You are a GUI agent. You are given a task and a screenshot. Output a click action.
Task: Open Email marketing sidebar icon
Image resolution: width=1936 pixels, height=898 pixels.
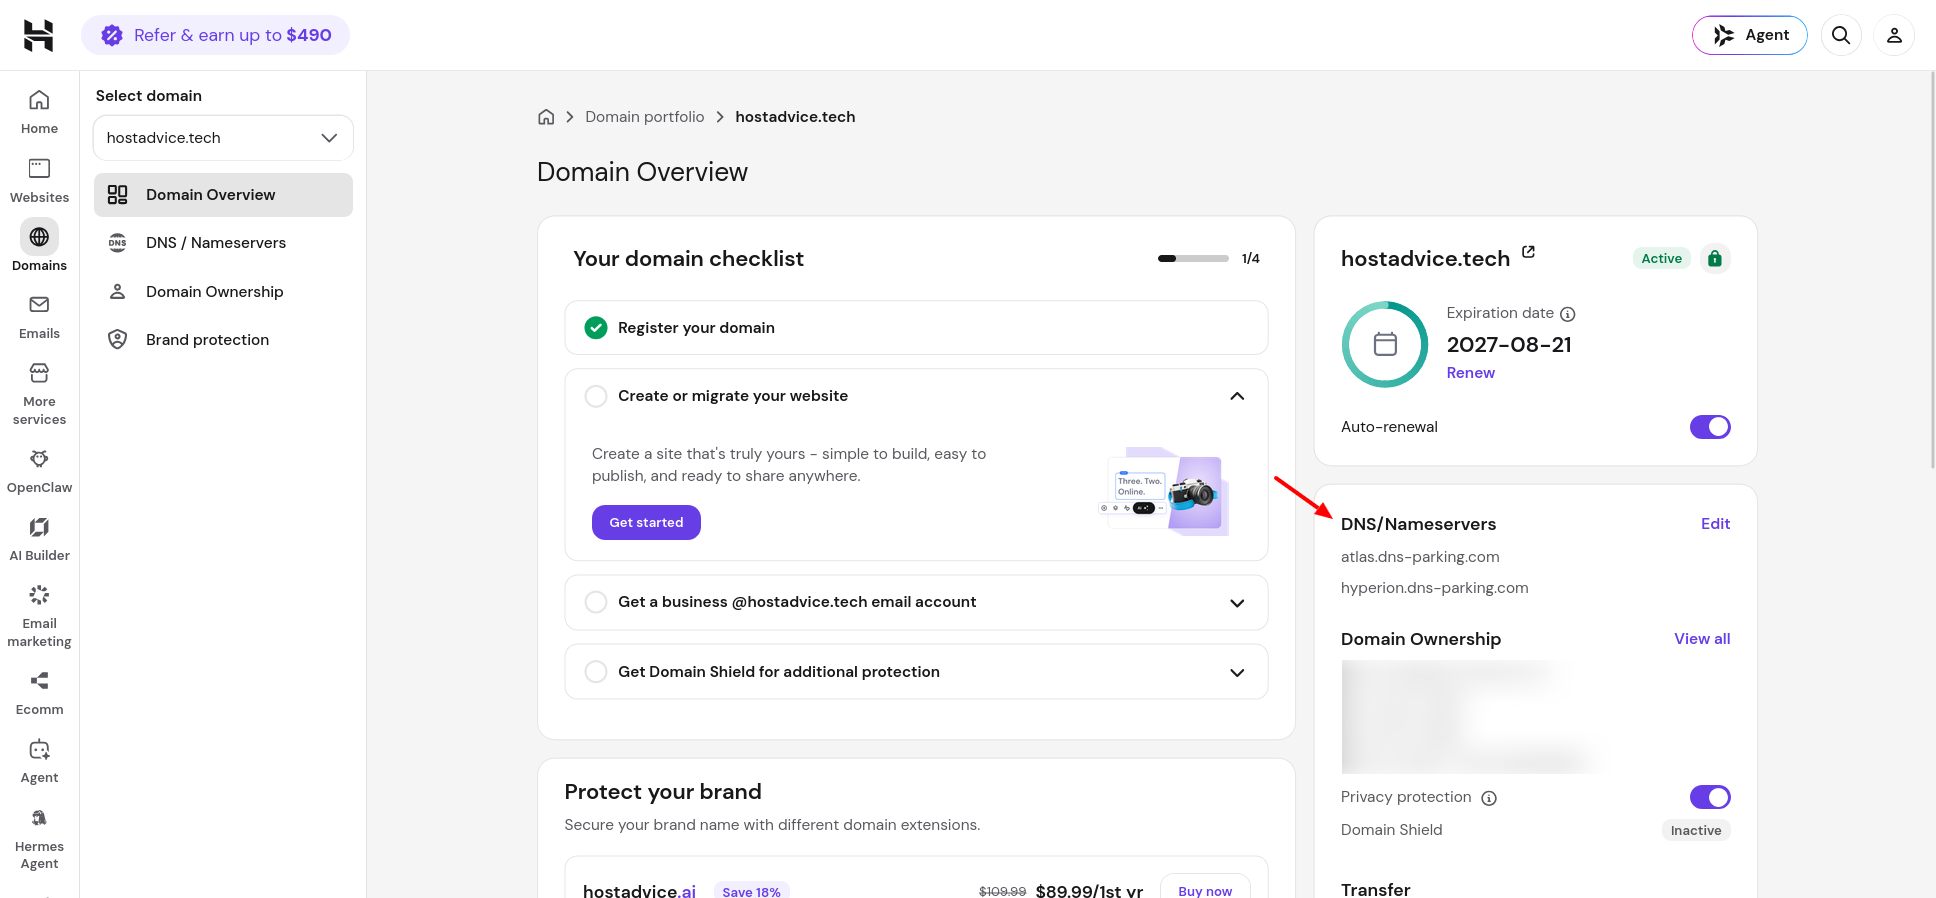pos(39,595)
